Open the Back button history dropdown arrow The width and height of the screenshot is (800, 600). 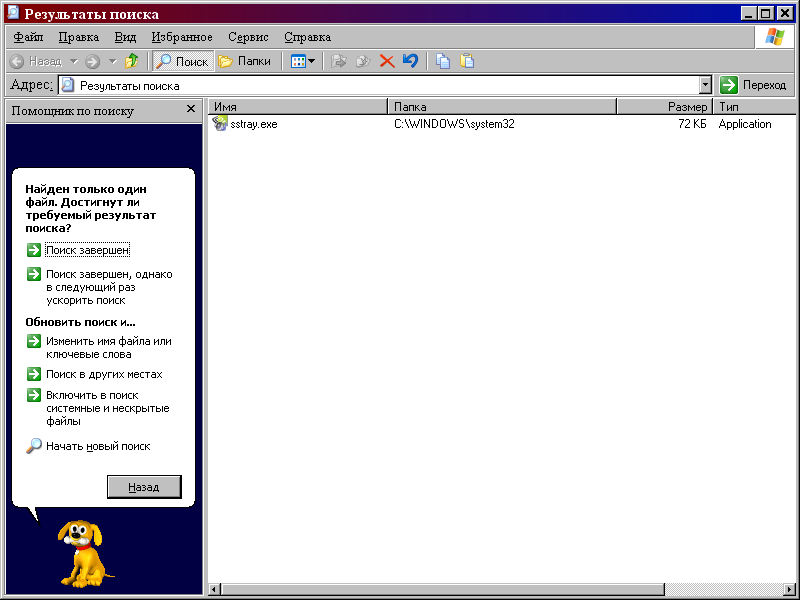[x=73, y=61]
